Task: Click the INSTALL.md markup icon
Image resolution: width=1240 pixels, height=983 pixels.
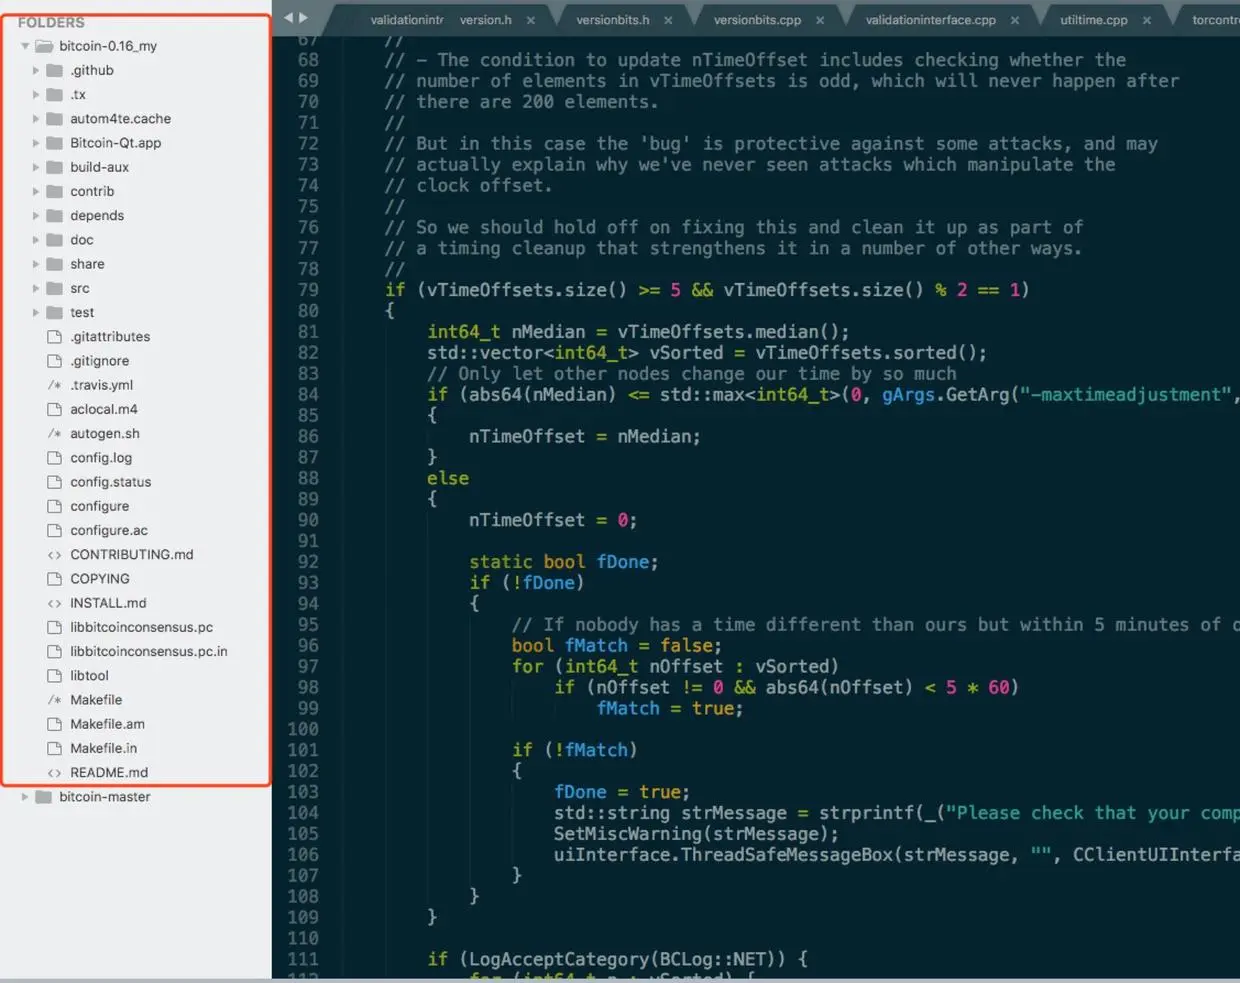Action: tap(54, 603)
